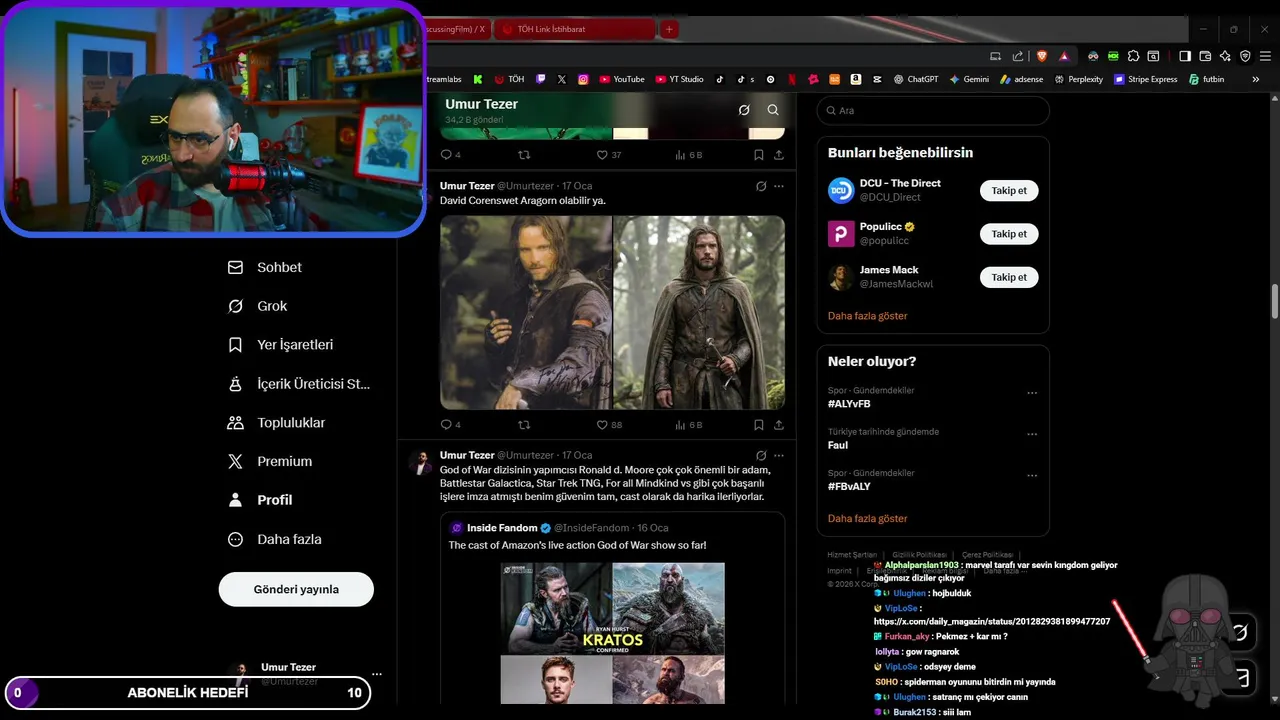Open the YouTube bookmark
The height and width of the screenshot is (720, 1280).
622,79
